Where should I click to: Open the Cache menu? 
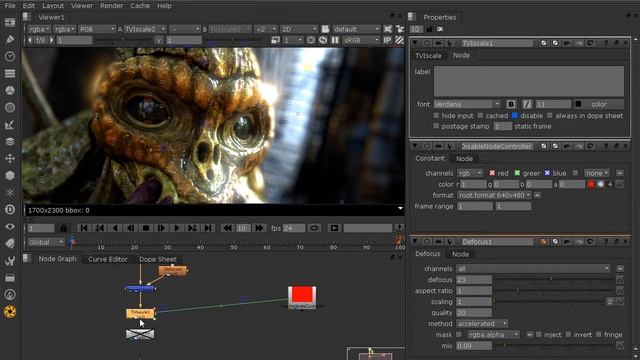pyautogui.click(x=140, y=6)
